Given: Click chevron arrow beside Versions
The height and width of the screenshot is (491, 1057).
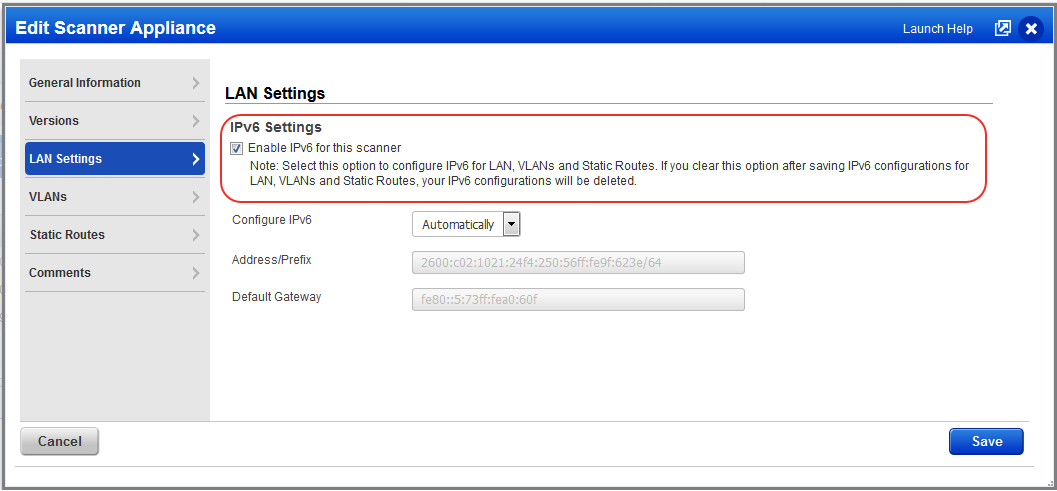Looking at the screenshot, I should (x=195, y=121).
